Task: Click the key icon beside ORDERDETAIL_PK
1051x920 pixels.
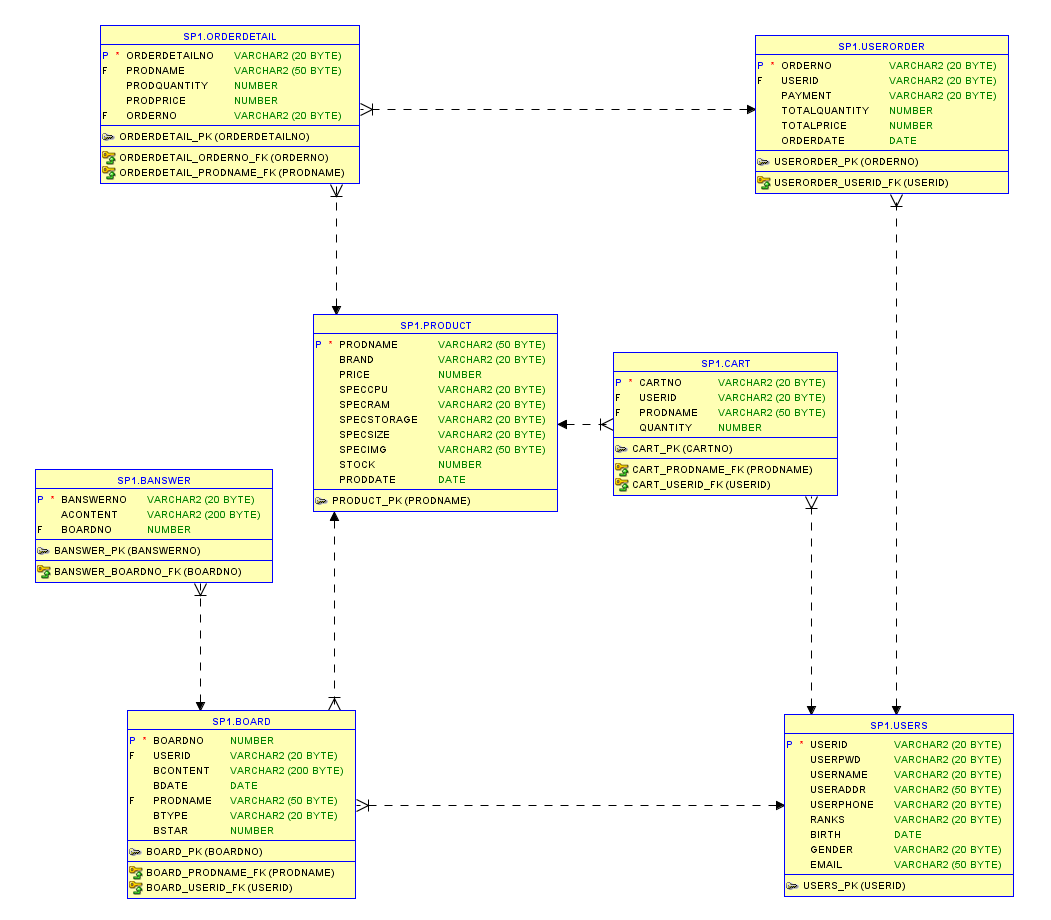Action: pyautogui.click(x=112, y=135)
